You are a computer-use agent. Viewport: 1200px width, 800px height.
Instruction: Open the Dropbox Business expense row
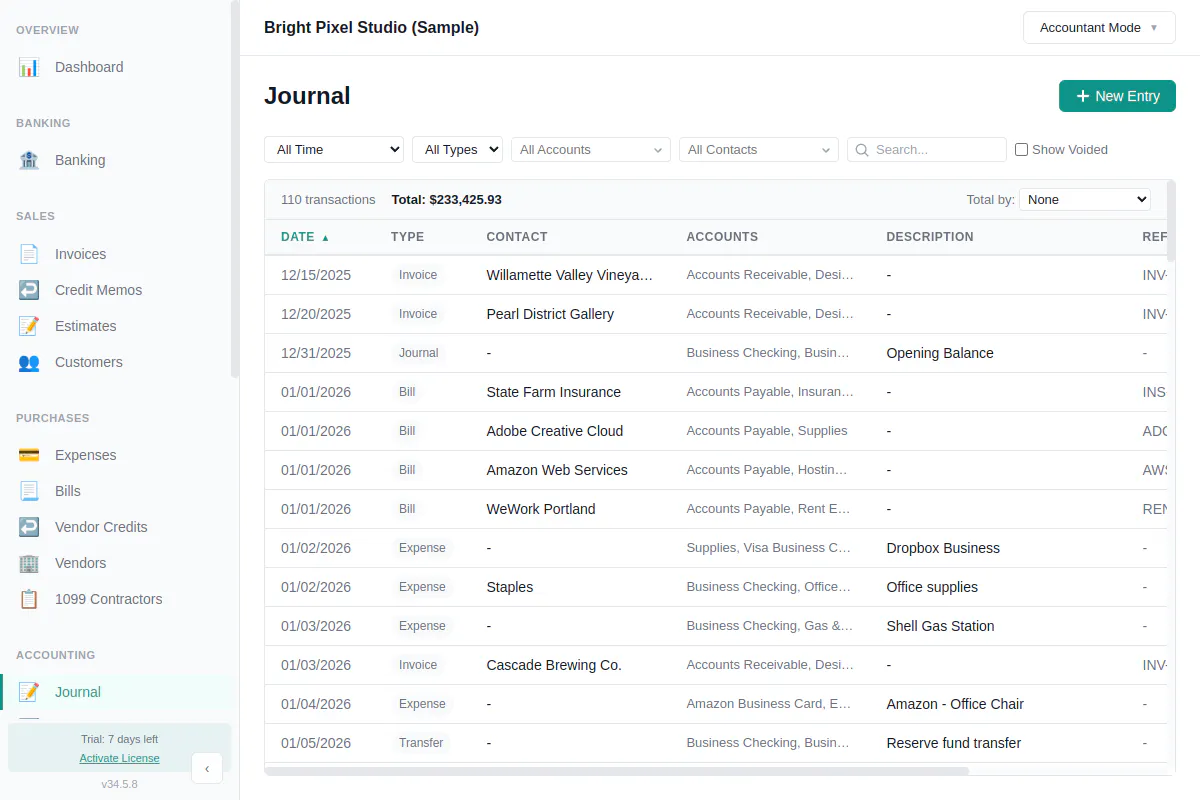point(716,548)
